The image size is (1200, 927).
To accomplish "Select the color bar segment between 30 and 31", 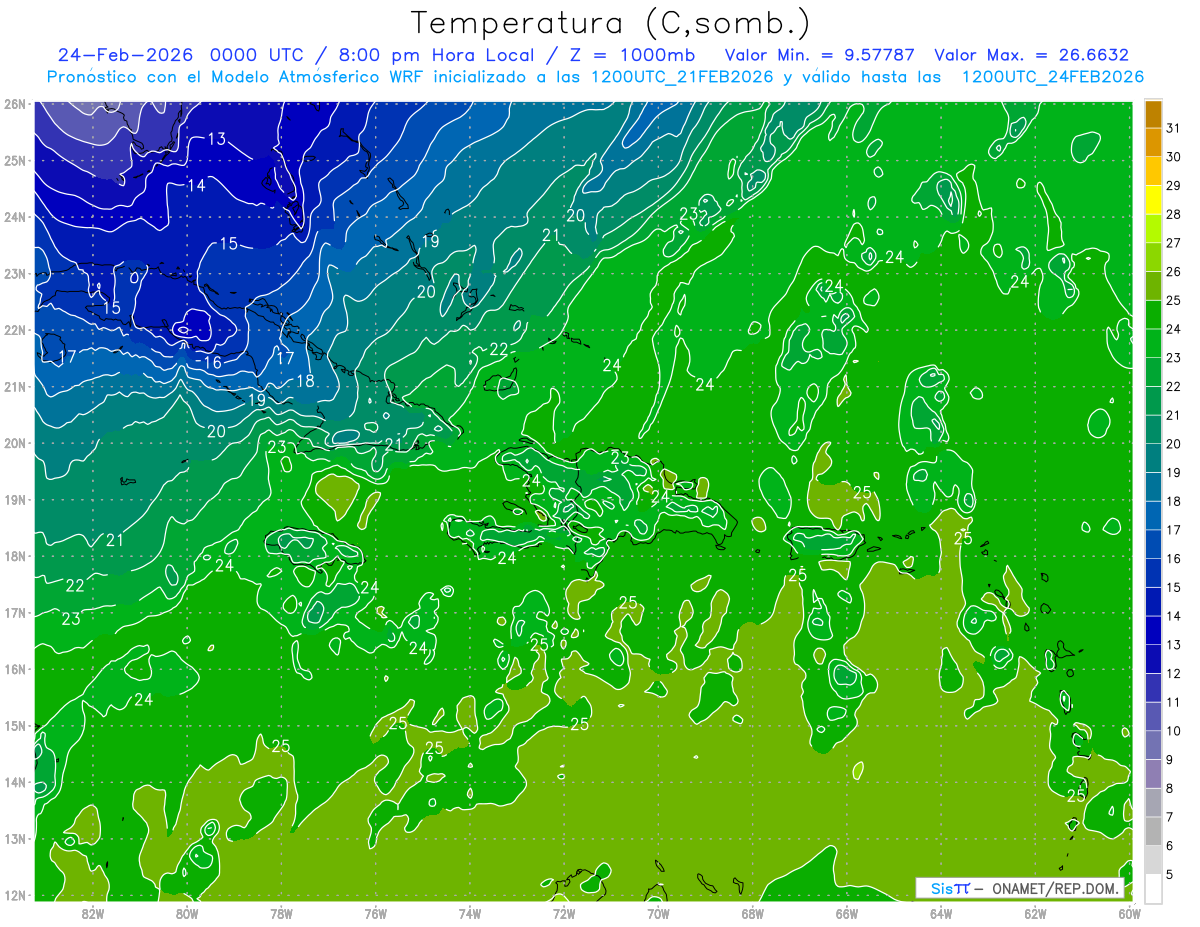I will (x=1153, y=143).
